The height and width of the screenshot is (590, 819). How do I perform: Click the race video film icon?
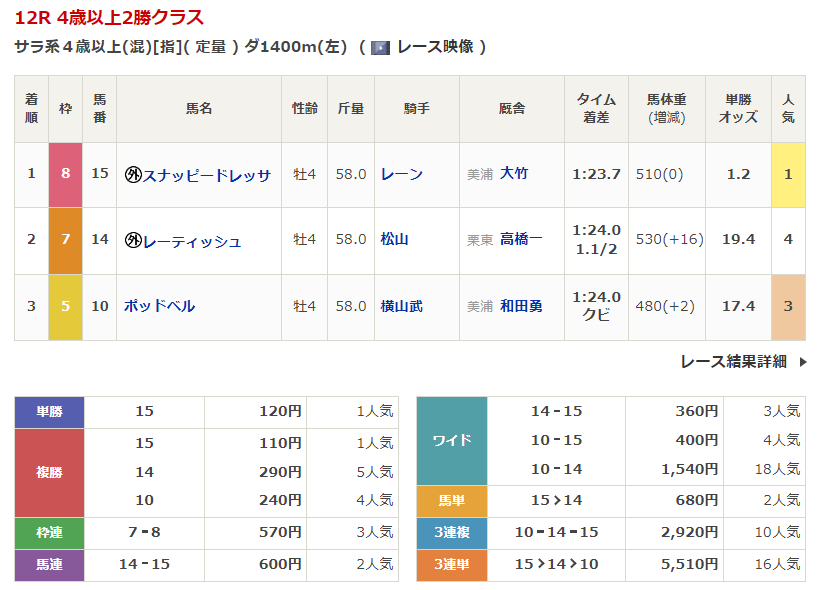click(x=380, y=47)
